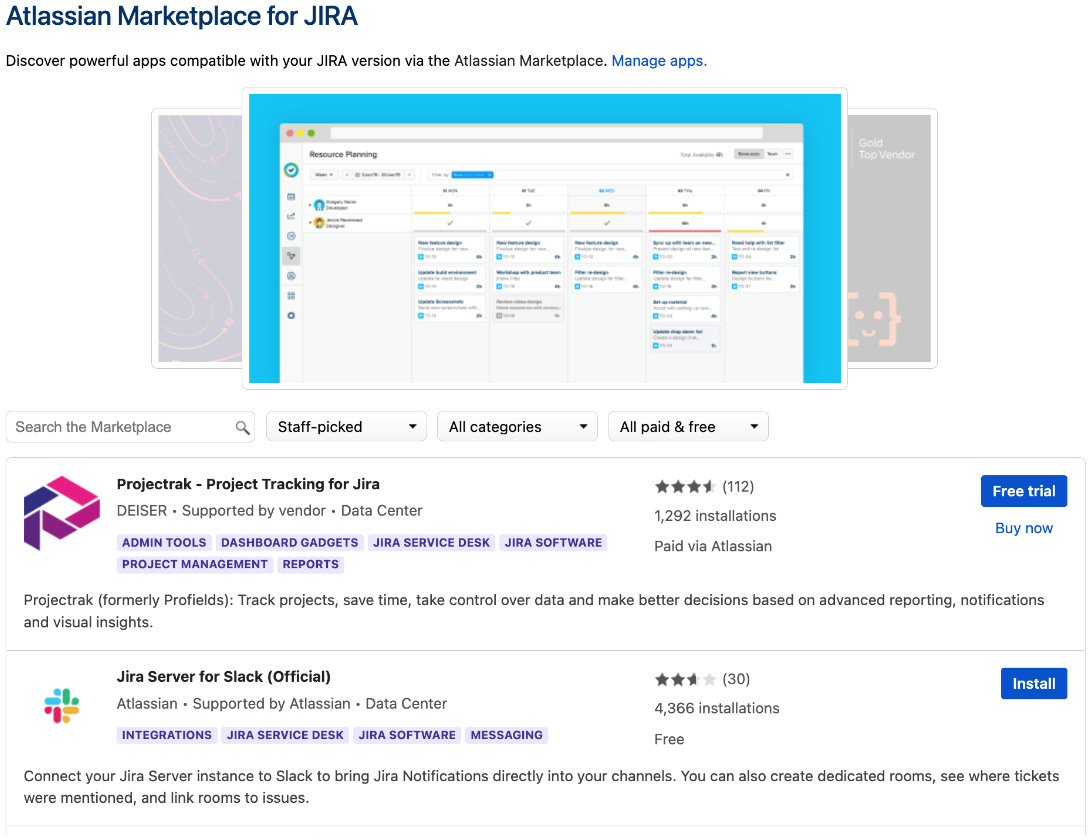Click the Slack icon beside Jira Server for Slack
Screen dimensions: 1091x840
[x=62, y=704]
